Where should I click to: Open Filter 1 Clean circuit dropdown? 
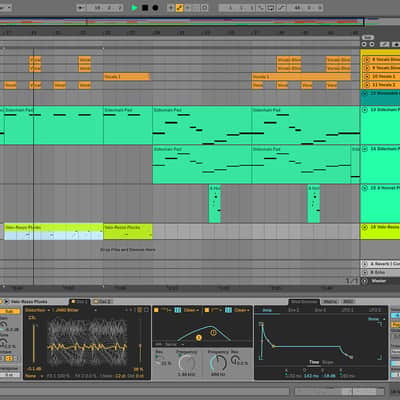coord(191,310)
